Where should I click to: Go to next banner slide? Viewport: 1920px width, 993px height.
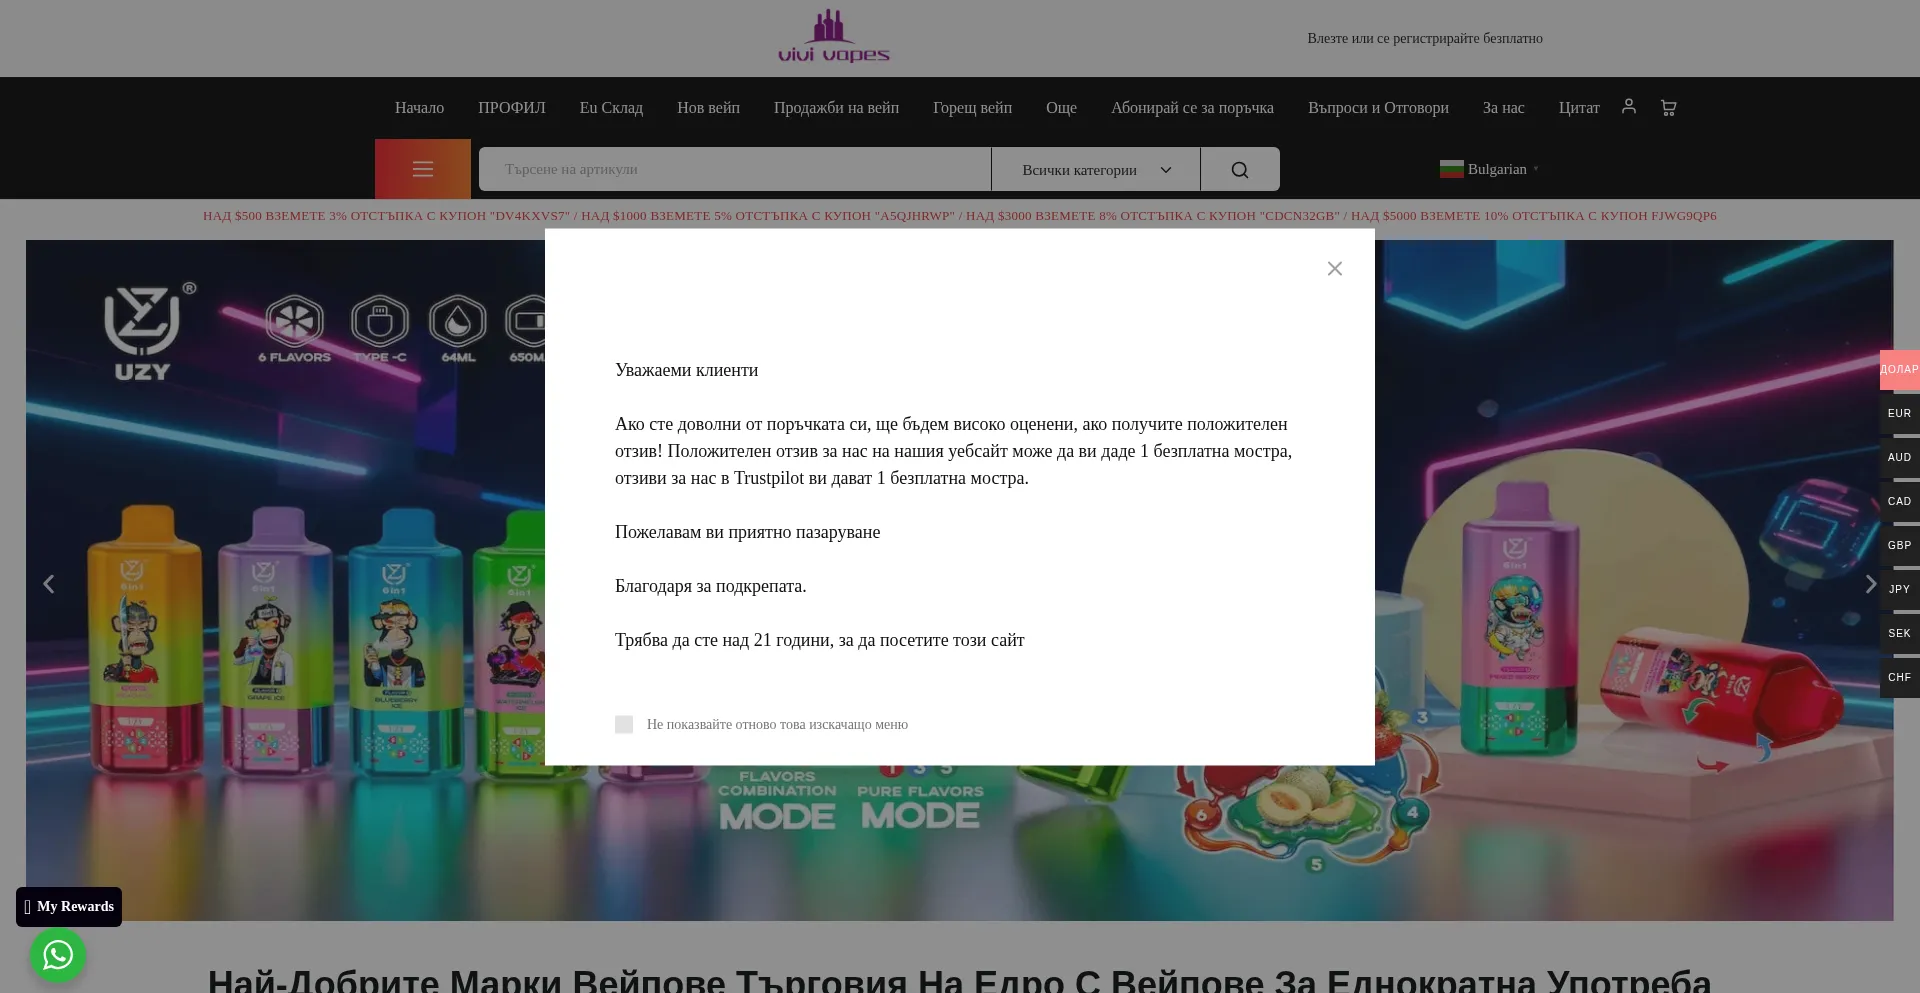click(x=1871, y=584)
